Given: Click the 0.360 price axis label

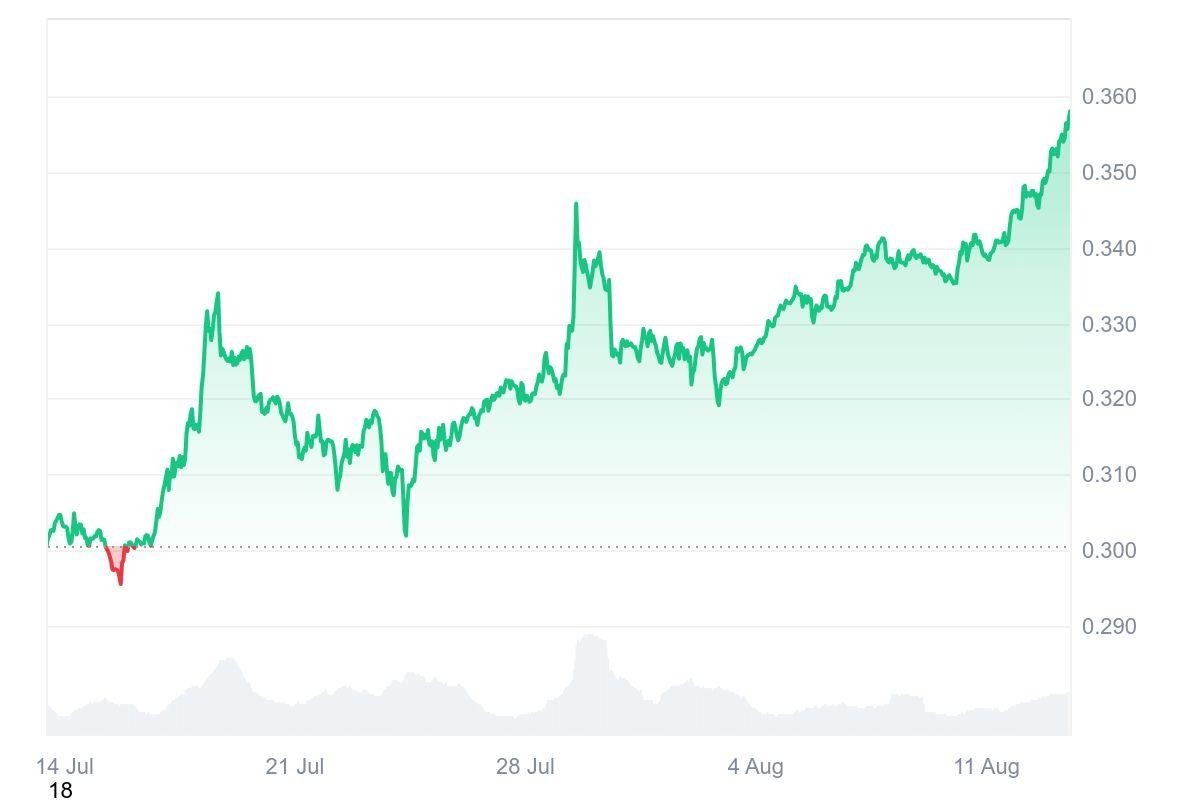Looking at the screenshot, I should click(x=1109, y=97).
